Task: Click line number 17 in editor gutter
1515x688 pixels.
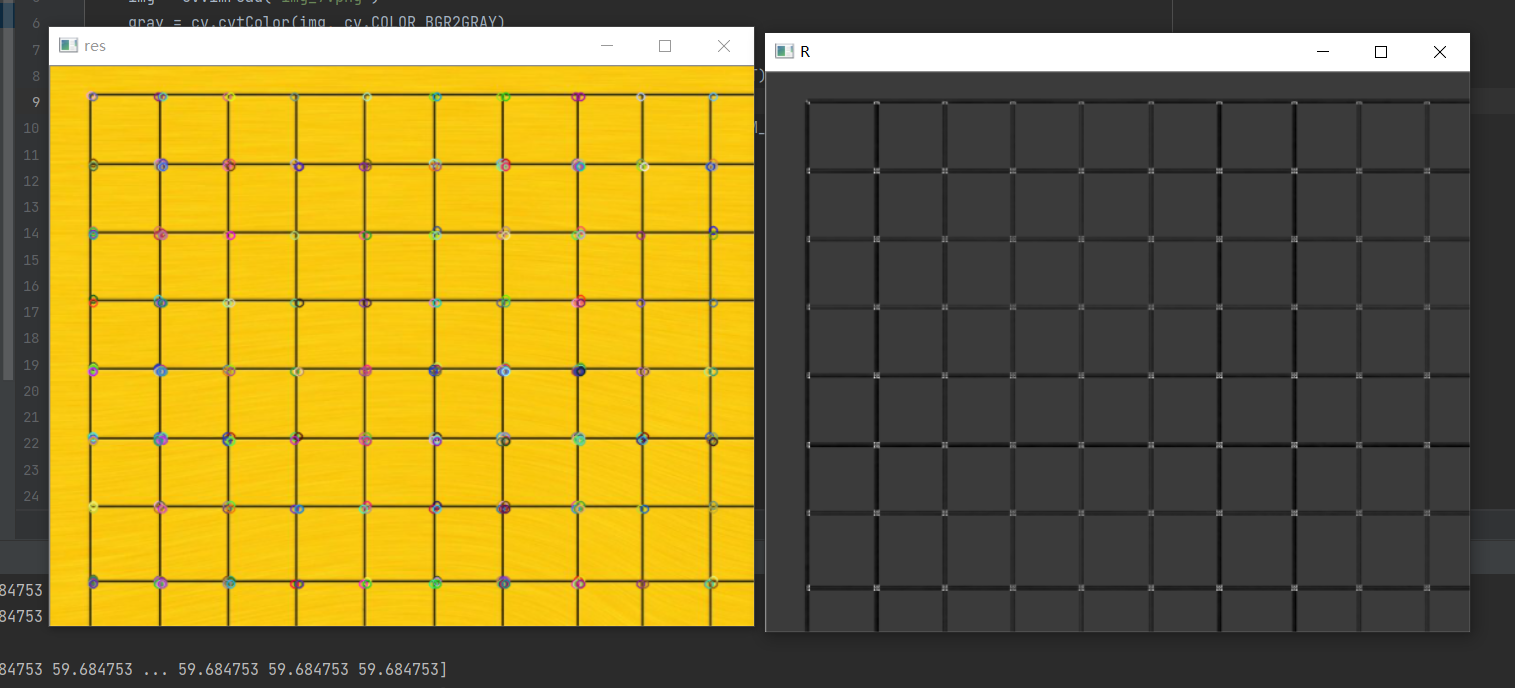Action: (x=30, y=312)
